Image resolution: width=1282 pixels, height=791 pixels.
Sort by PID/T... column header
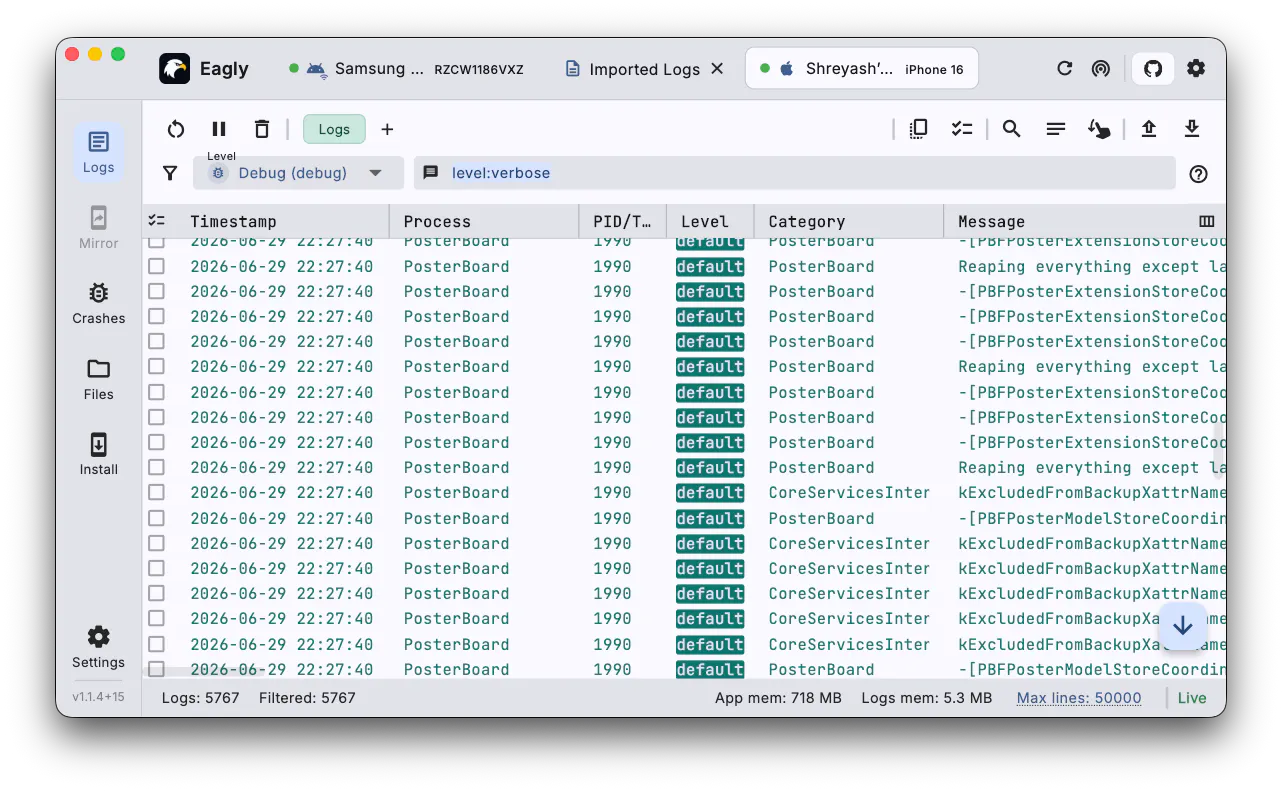click(x=622, y=222)
